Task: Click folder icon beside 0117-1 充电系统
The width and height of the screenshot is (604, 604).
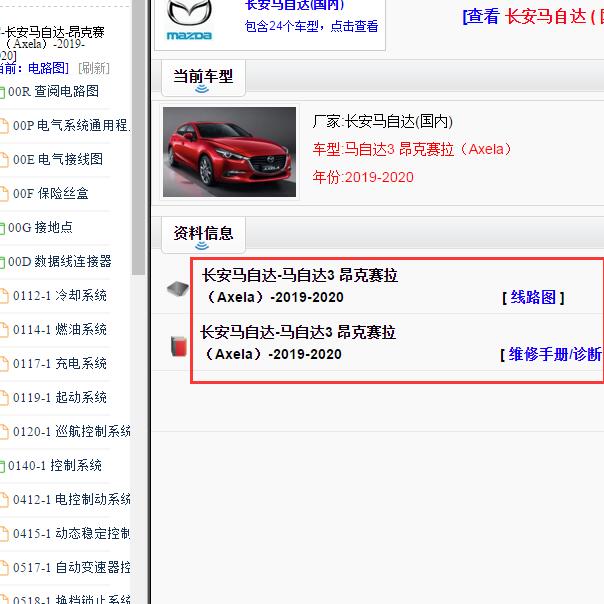Action: [4, 364]
